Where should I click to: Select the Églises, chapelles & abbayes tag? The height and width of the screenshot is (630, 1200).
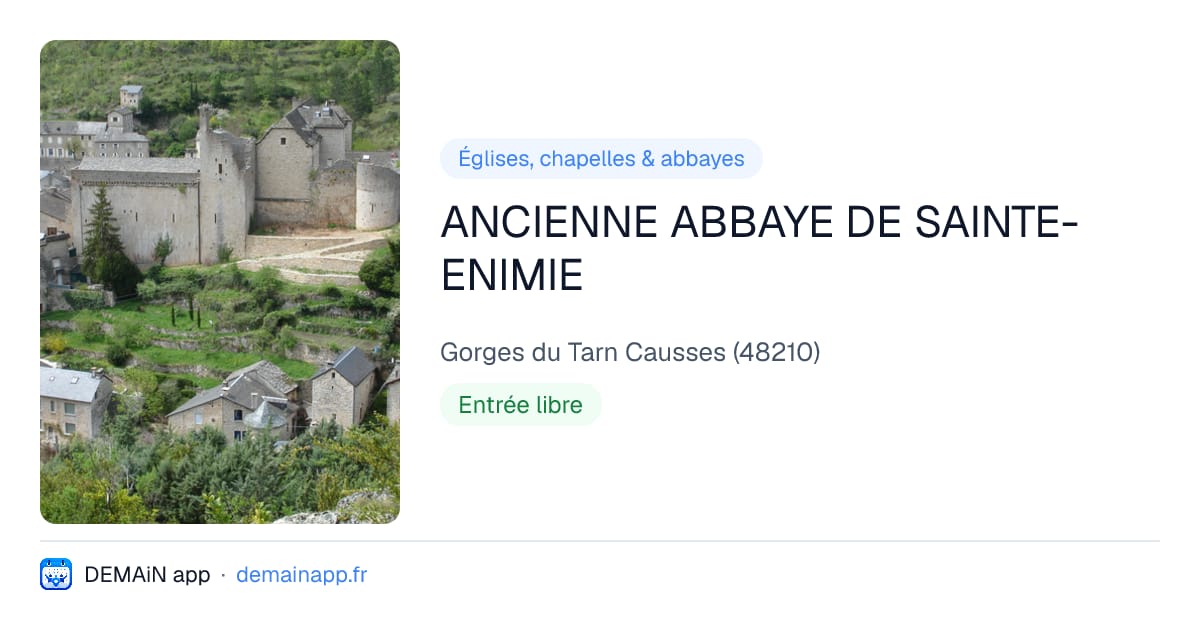(601, 159)
